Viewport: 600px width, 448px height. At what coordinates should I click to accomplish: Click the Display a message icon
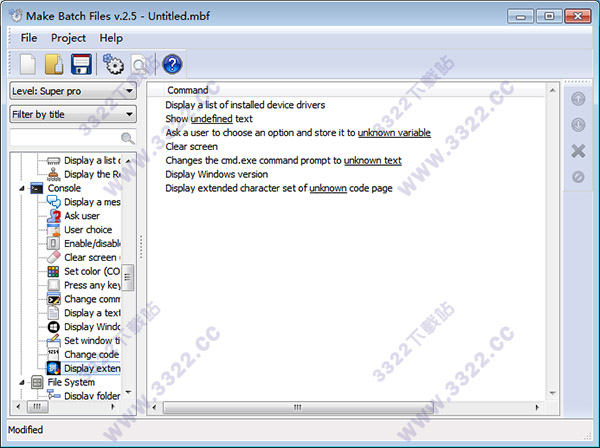tap(53, 202)
